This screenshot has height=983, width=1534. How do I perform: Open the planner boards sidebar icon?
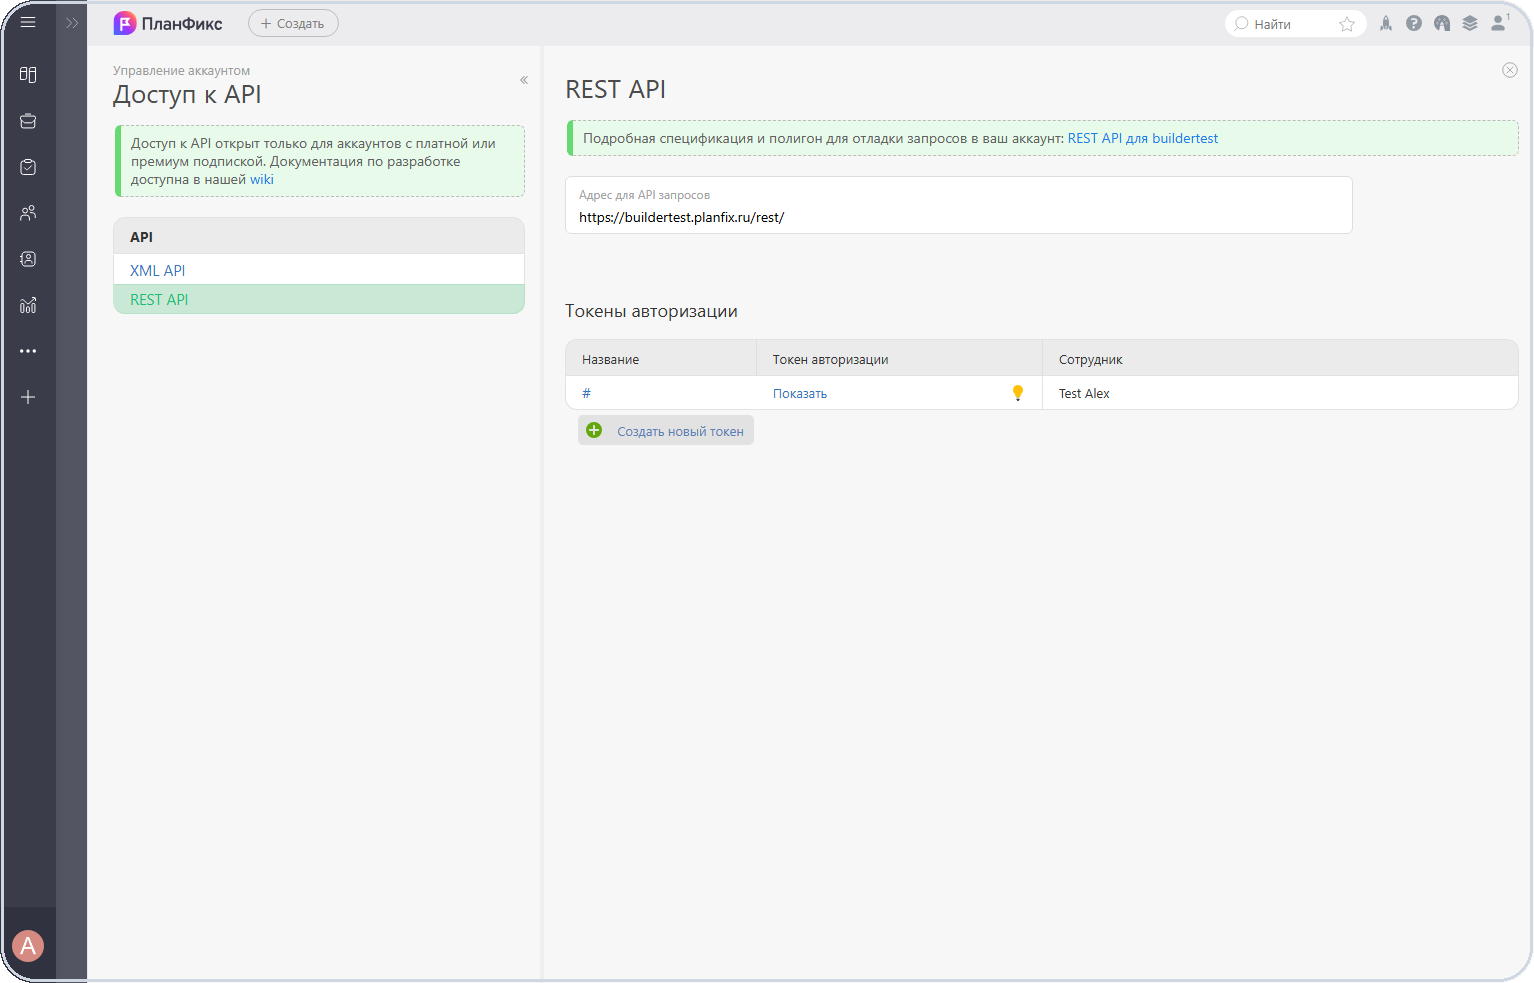coord(28,75)
